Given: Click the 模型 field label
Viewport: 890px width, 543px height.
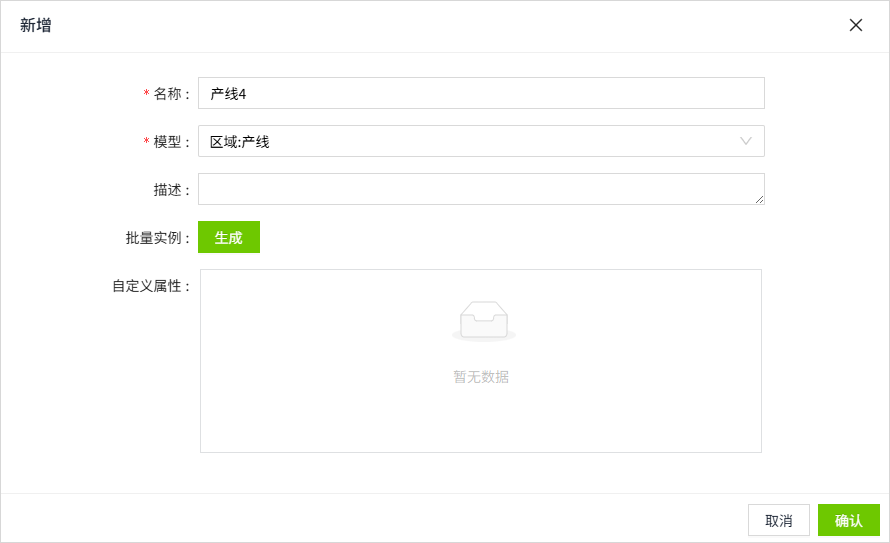Looking at the screenshot, I should click(x=167, y=142).
